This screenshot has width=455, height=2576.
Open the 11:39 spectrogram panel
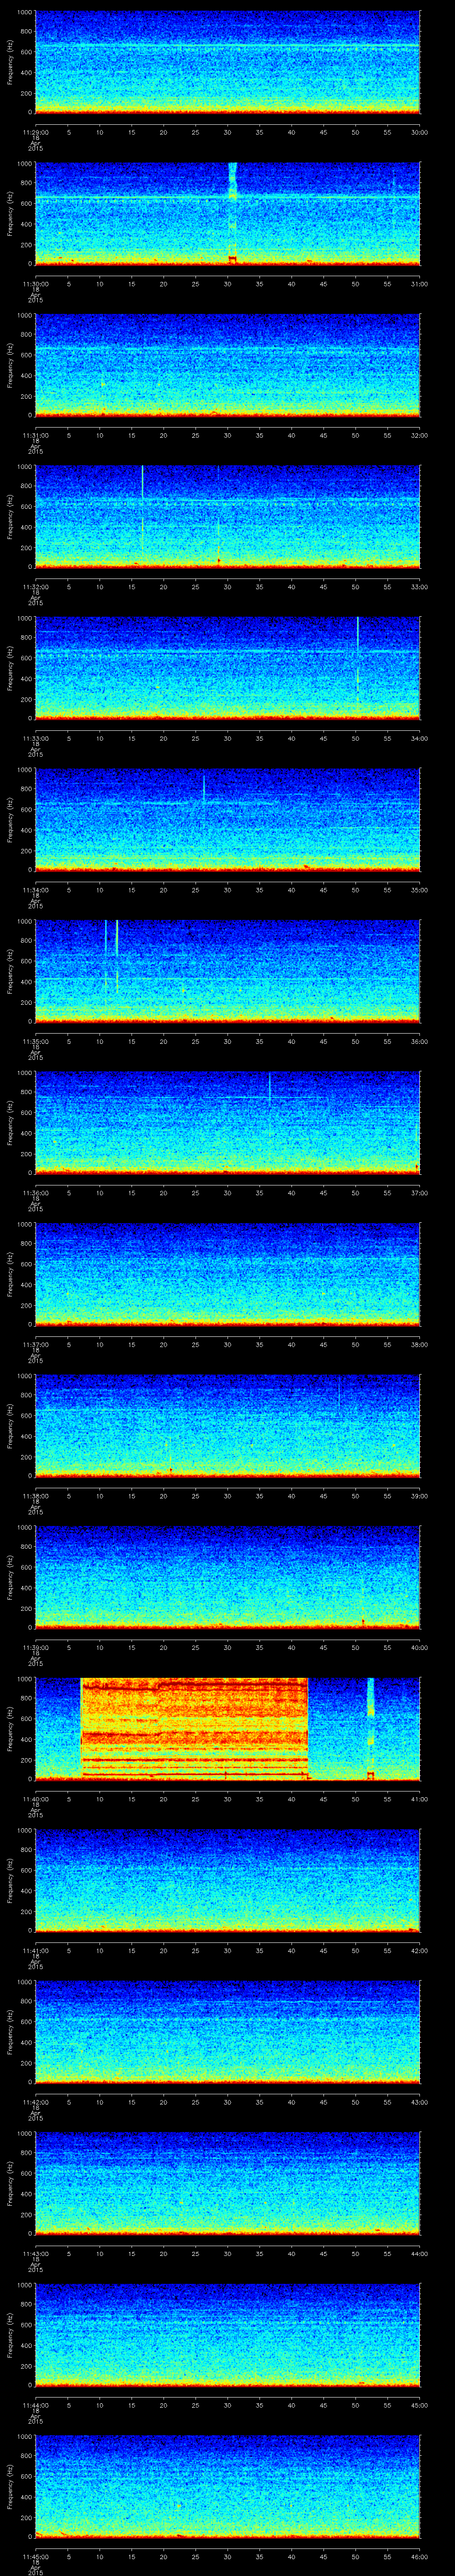click(x=227, y=1576)
